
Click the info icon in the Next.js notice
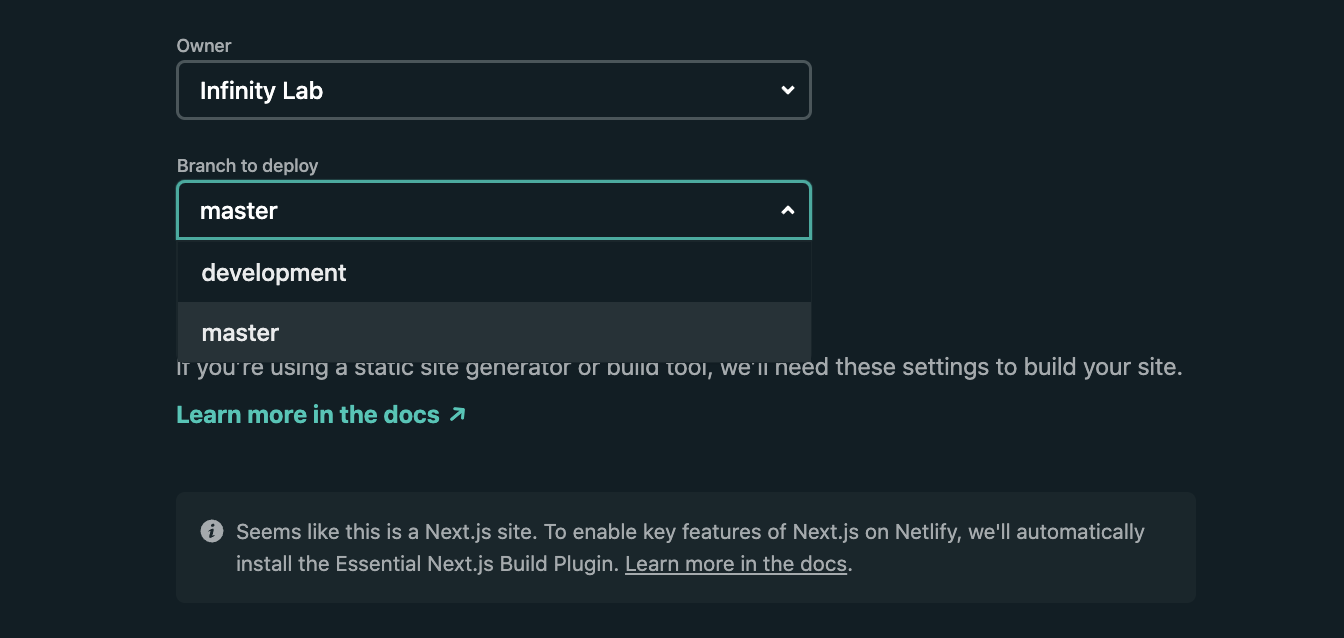(212, 531)
